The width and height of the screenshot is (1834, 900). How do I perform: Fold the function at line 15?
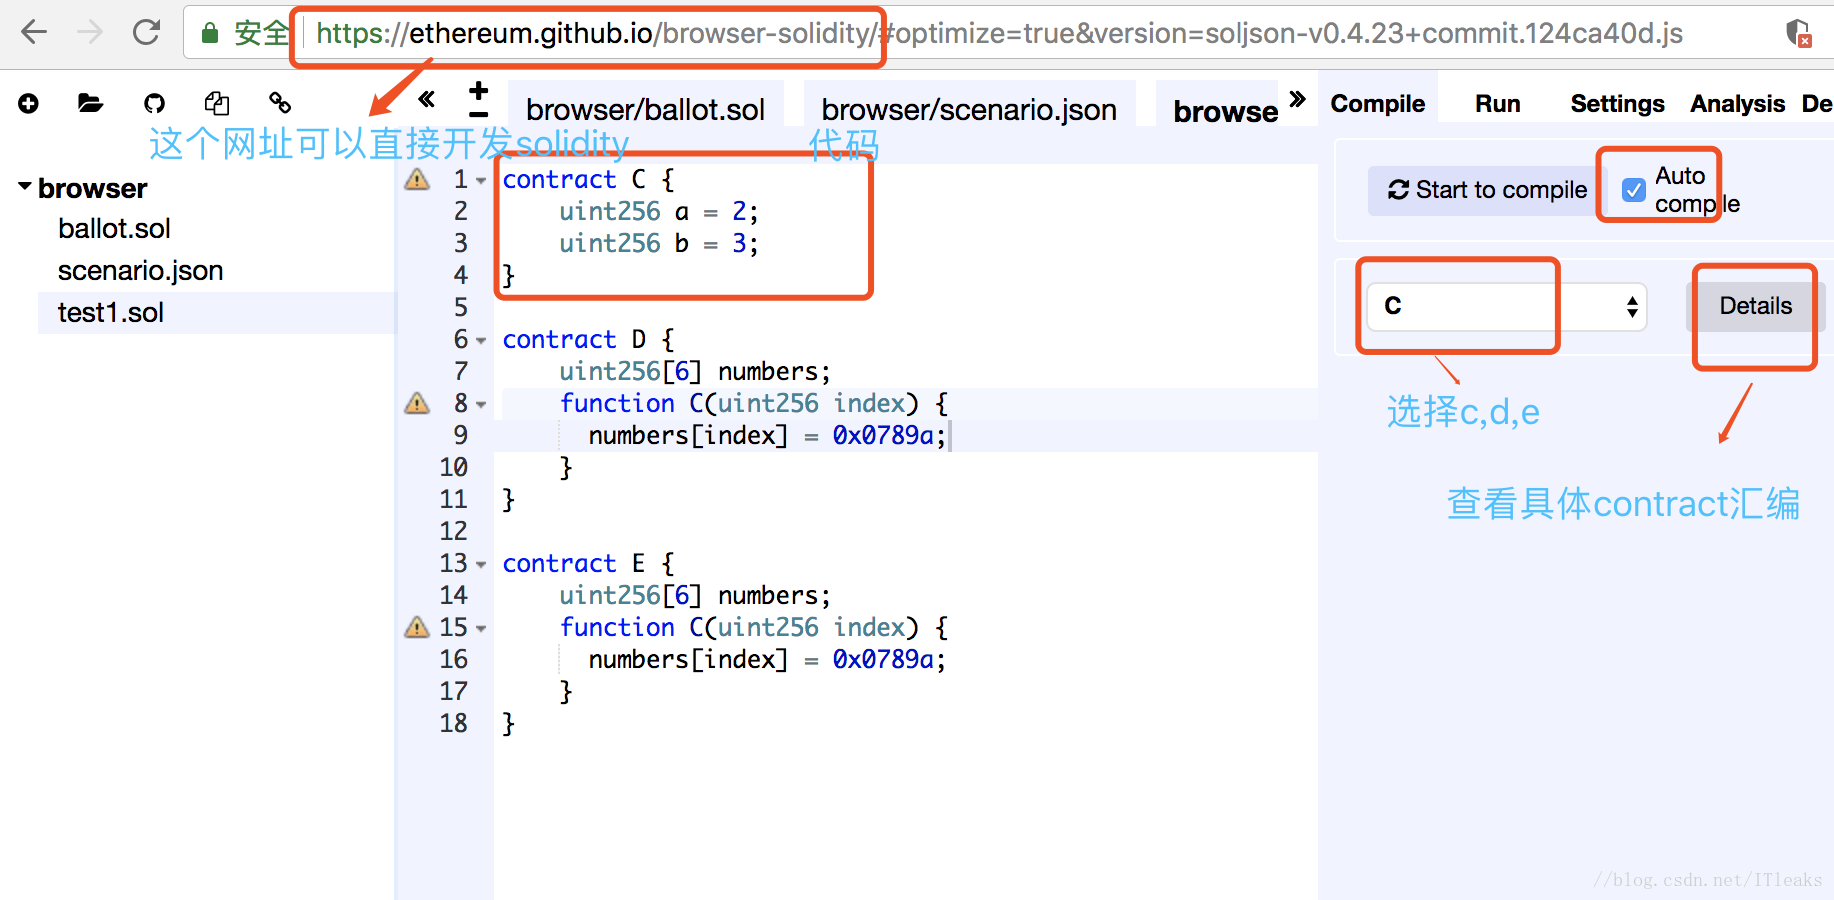[481, 629]
